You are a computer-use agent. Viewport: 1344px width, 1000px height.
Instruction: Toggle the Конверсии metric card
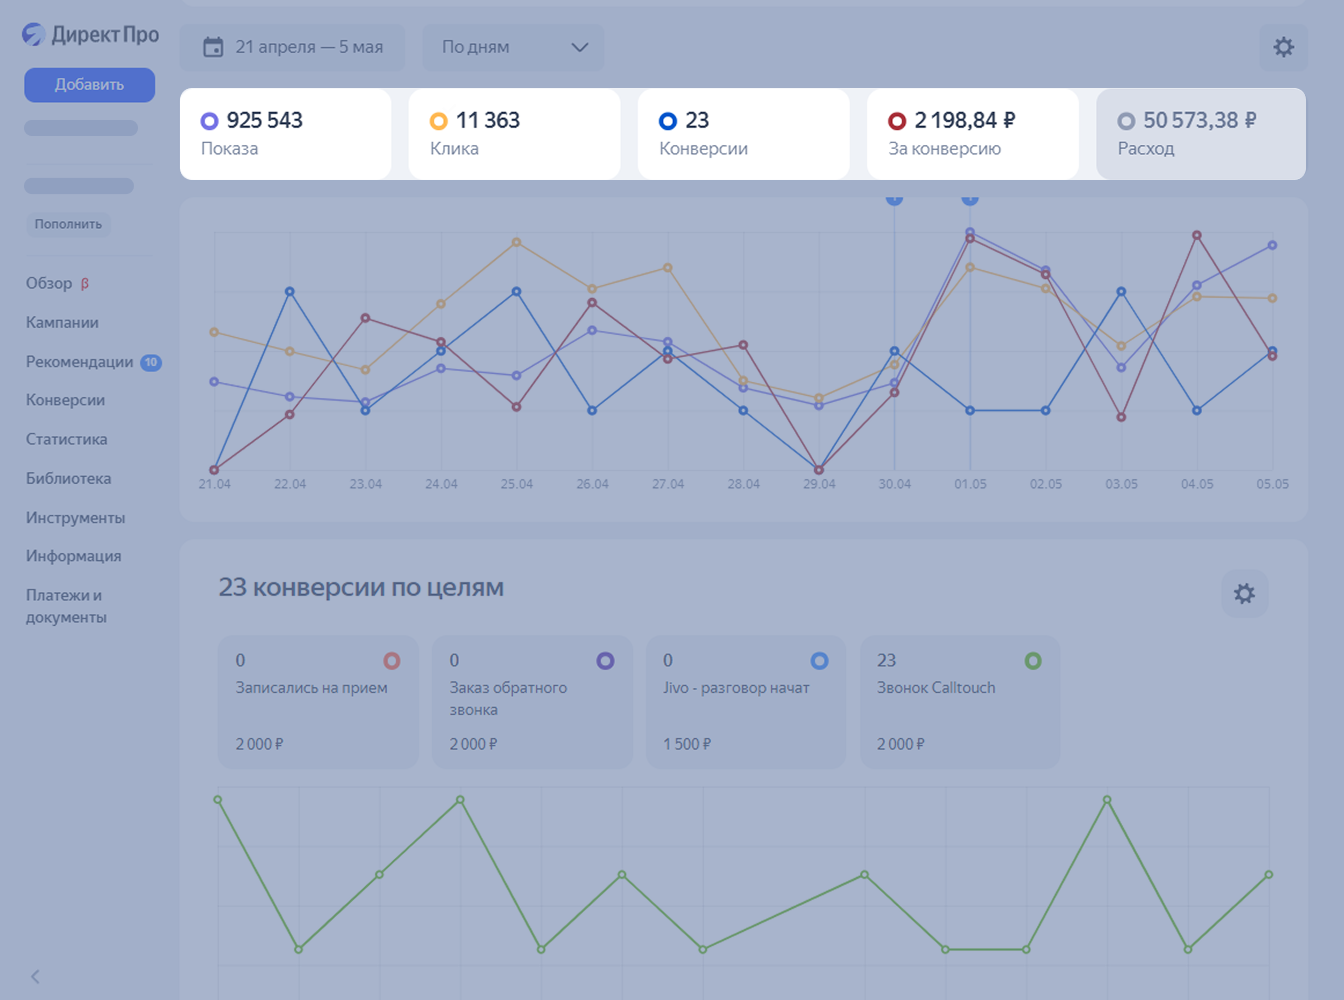pyautogui.click(x=743, y=134)
